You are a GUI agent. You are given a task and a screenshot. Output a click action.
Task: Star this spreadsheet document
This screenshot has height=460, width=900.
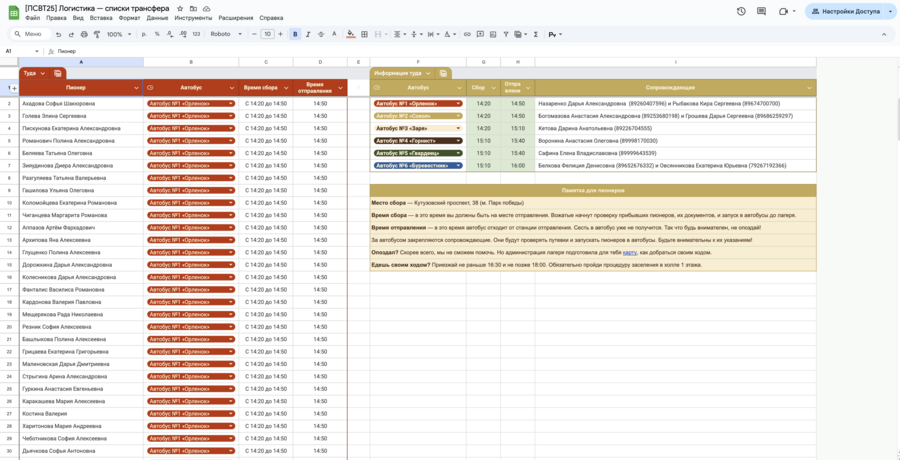coord(180,8)
